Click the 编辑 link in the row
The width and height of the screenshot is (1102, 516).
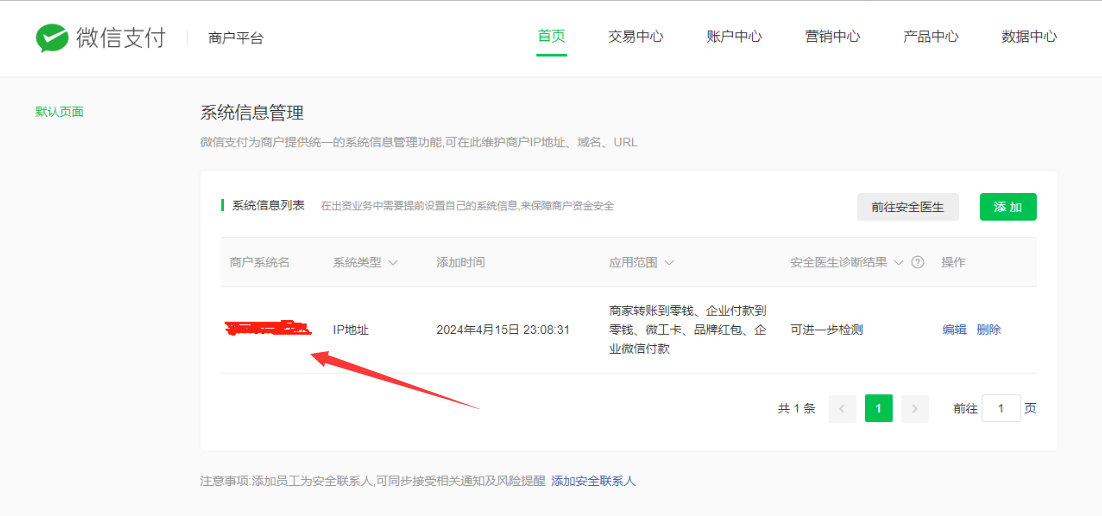(954, 330)
